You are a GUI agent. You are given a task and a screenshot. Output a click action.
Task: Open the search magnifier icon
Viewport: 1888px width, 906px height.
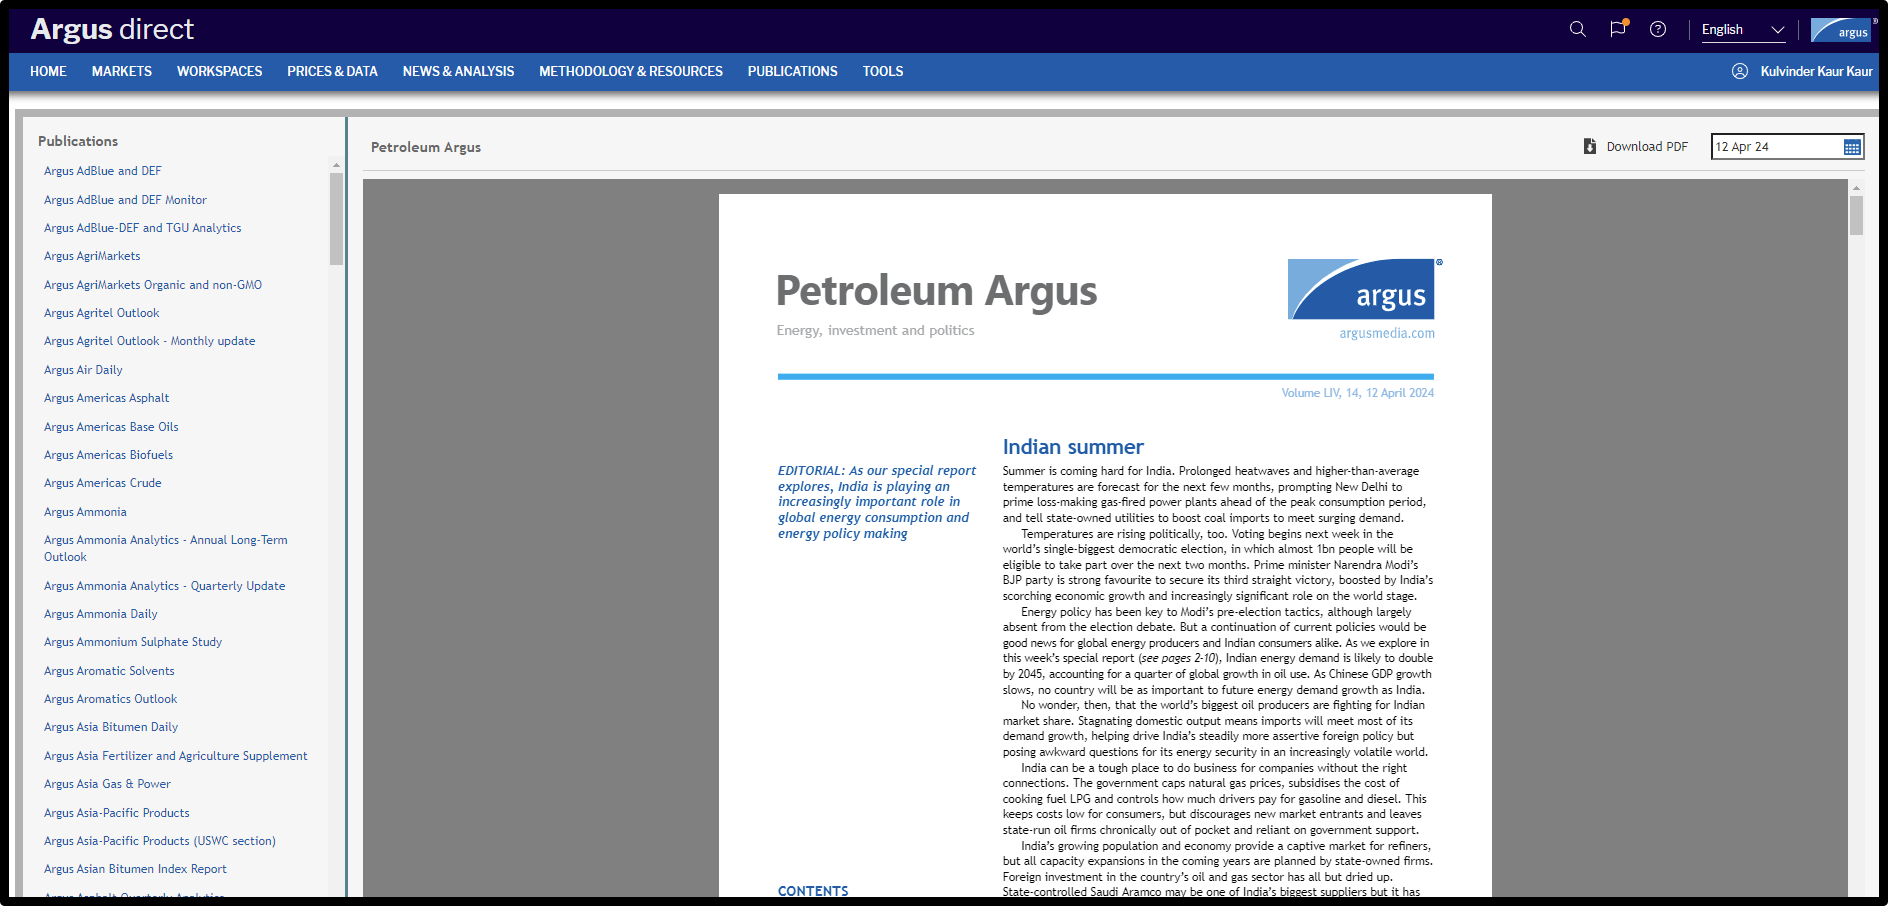pyautogui.click(x=1577, y=29)
